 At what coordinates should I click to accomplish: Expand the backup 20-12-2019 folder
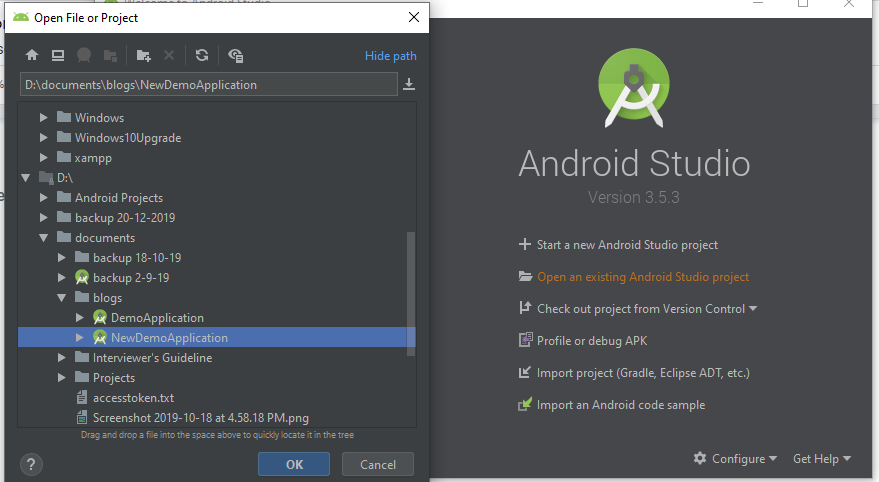pyautogui.click(x=43, y=217)
